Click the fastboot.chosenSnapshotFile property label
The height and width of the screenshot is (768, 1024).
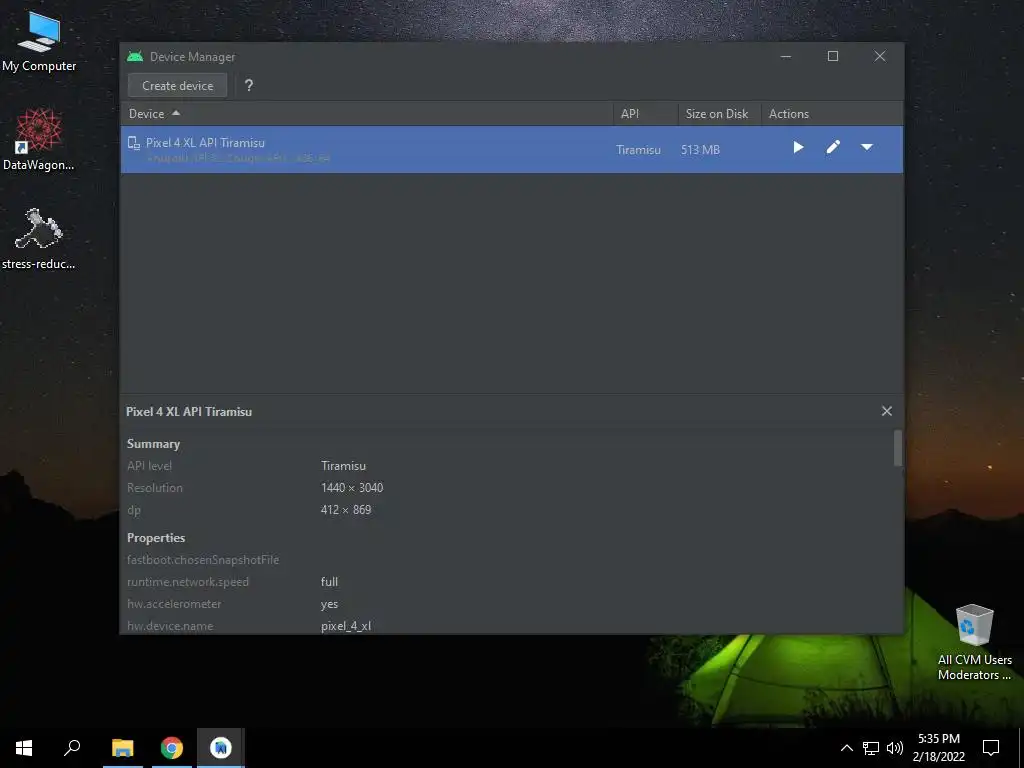click(203, 560)
